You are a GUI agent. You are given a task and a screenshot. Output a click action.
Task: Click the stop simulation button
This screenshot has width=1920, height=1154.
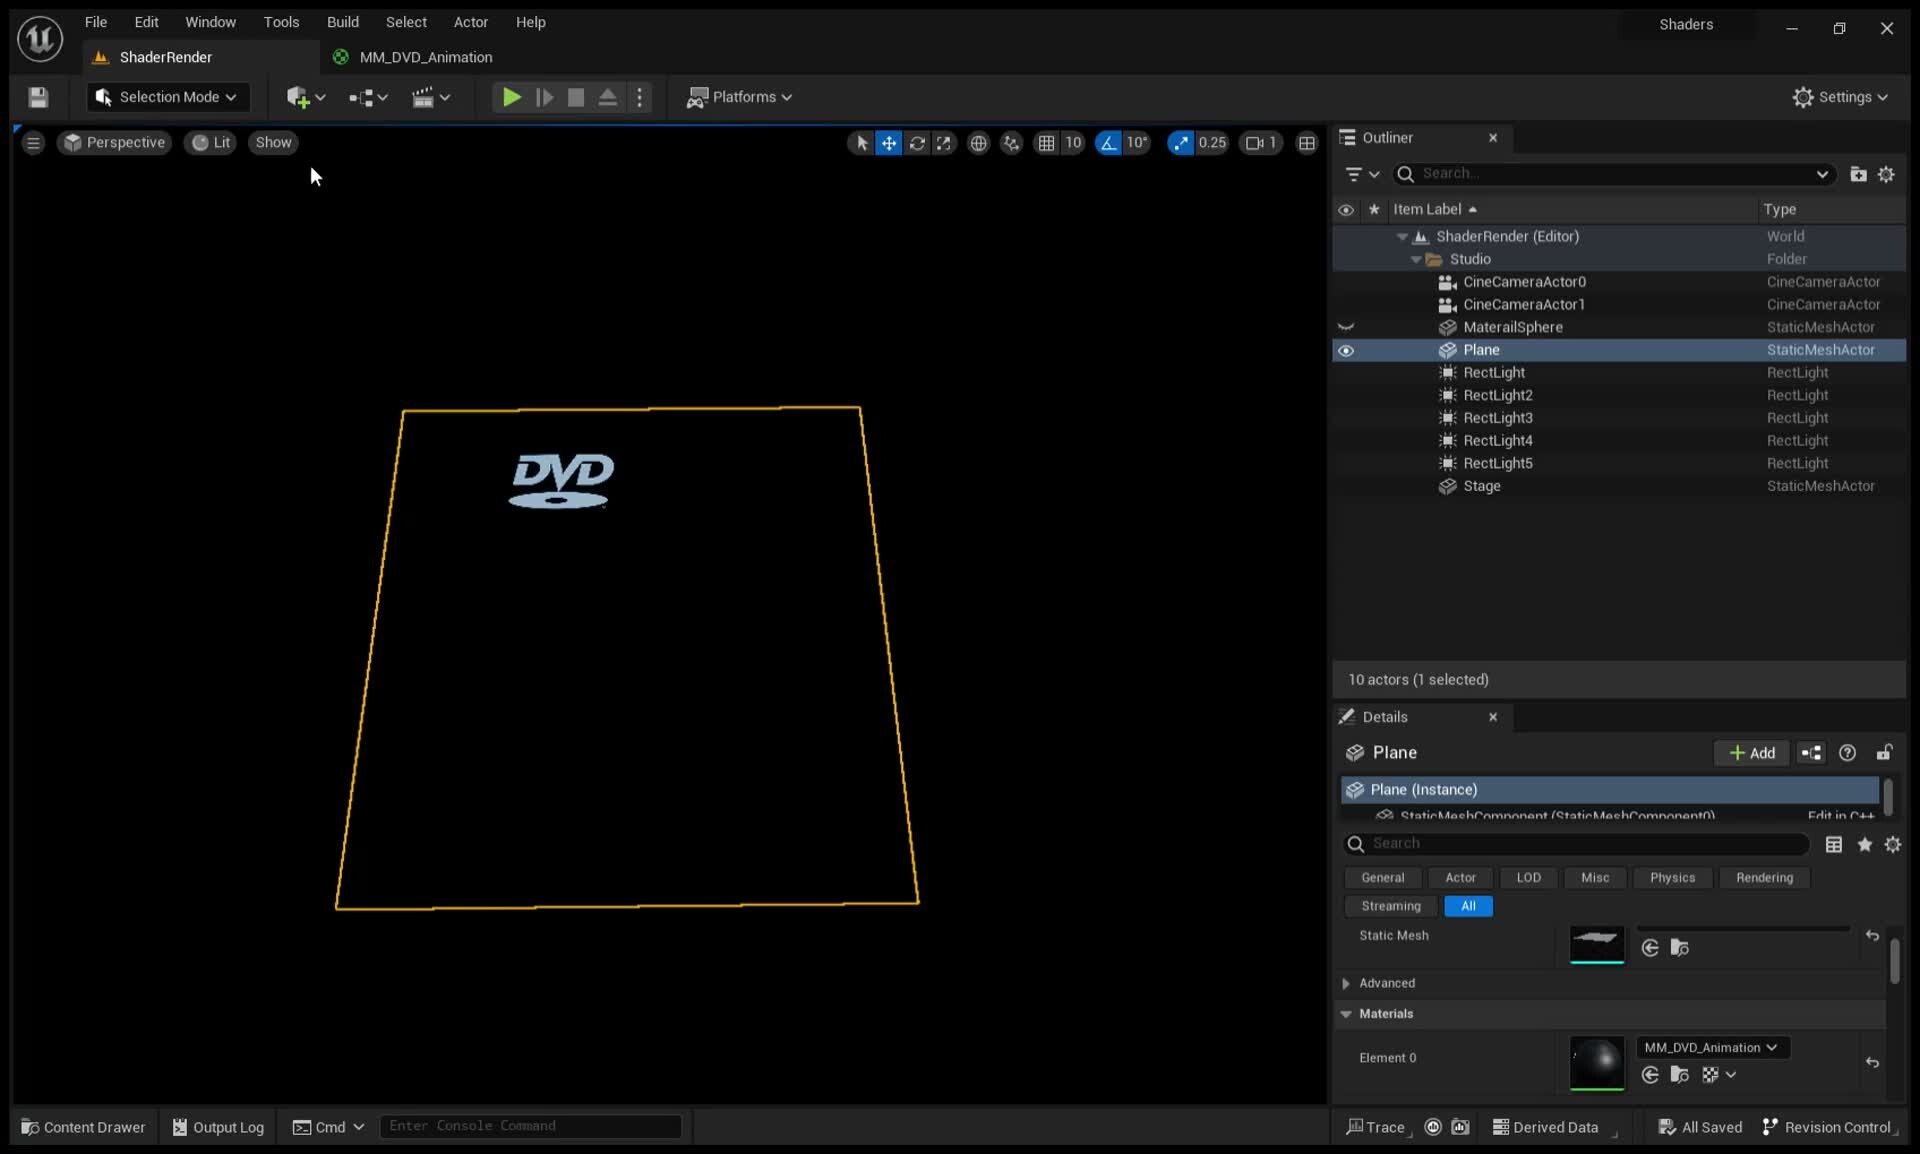pos(576,97)
